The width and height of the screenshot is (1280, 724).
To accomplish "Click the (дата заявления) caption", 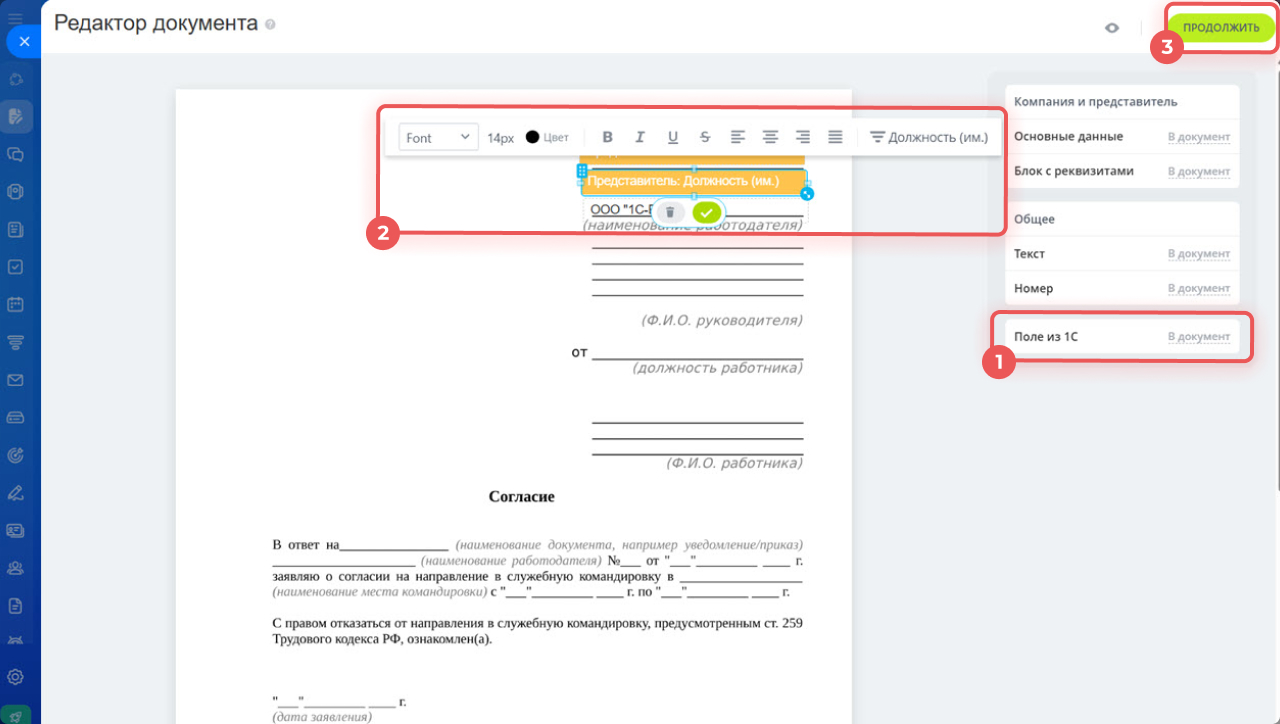I will (322, 717).
